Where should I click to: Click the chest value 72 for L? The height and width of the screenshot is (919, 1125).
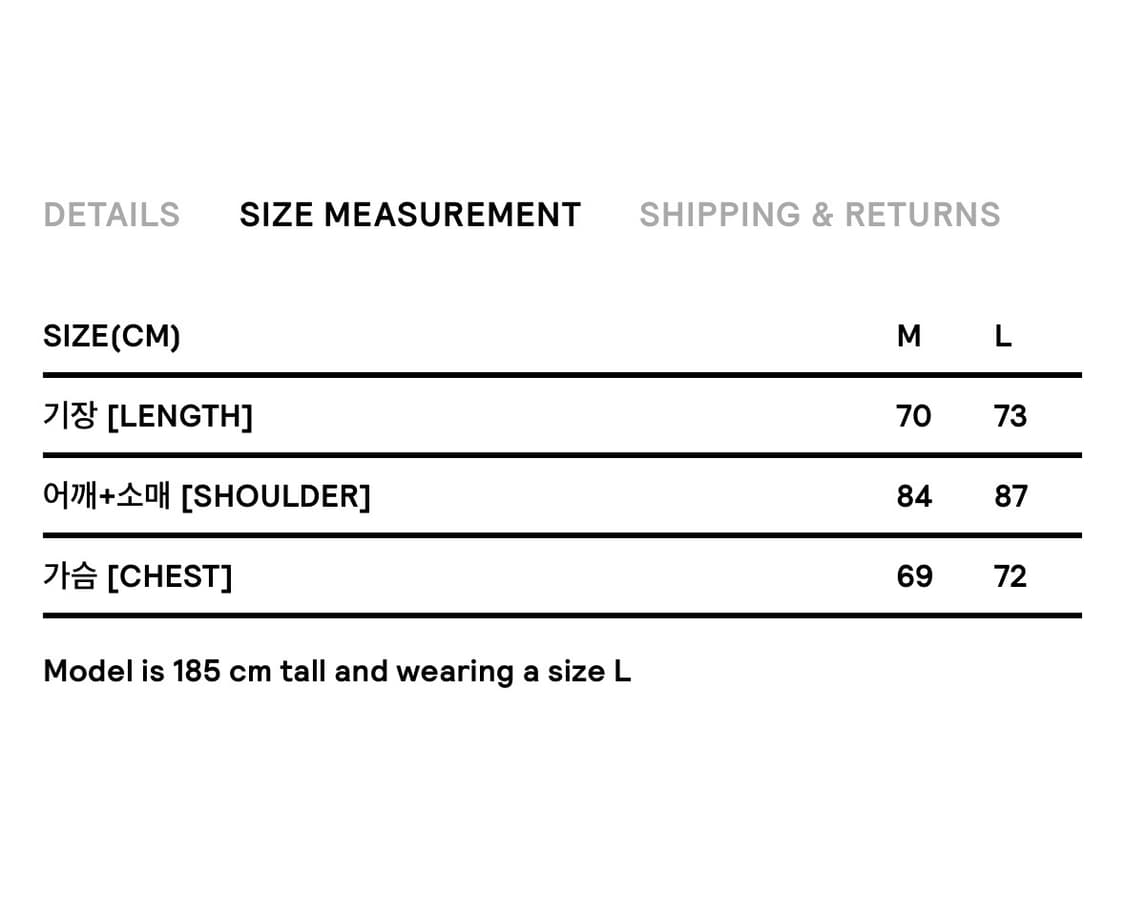(x=1010, y=576)
